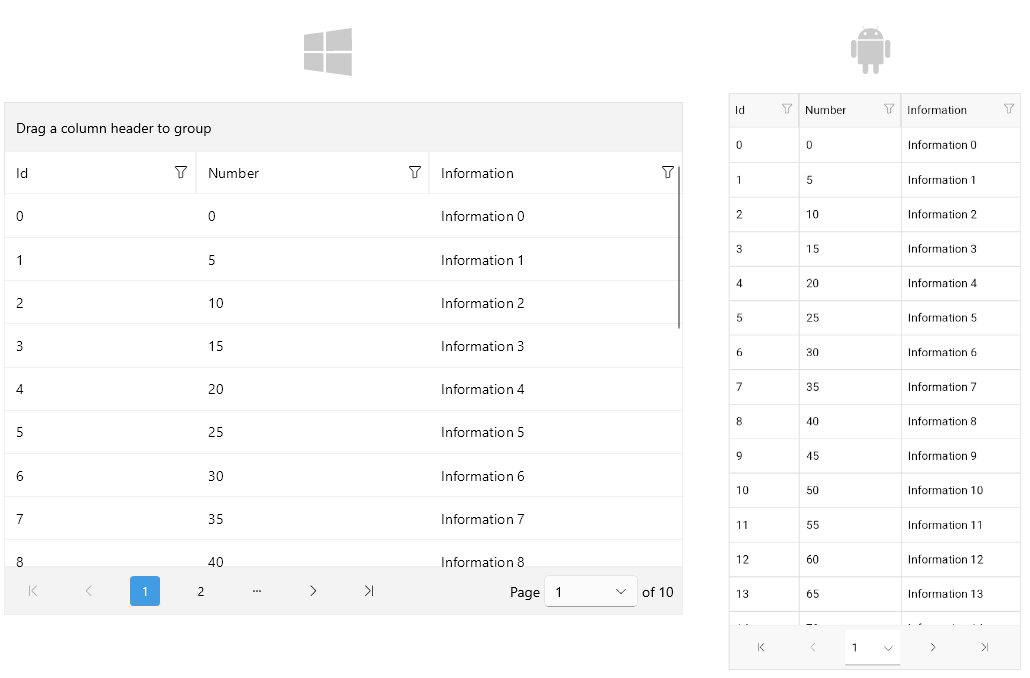Jump to the first page in the Windows pager
1030x678 pixels.
(33, 591)
